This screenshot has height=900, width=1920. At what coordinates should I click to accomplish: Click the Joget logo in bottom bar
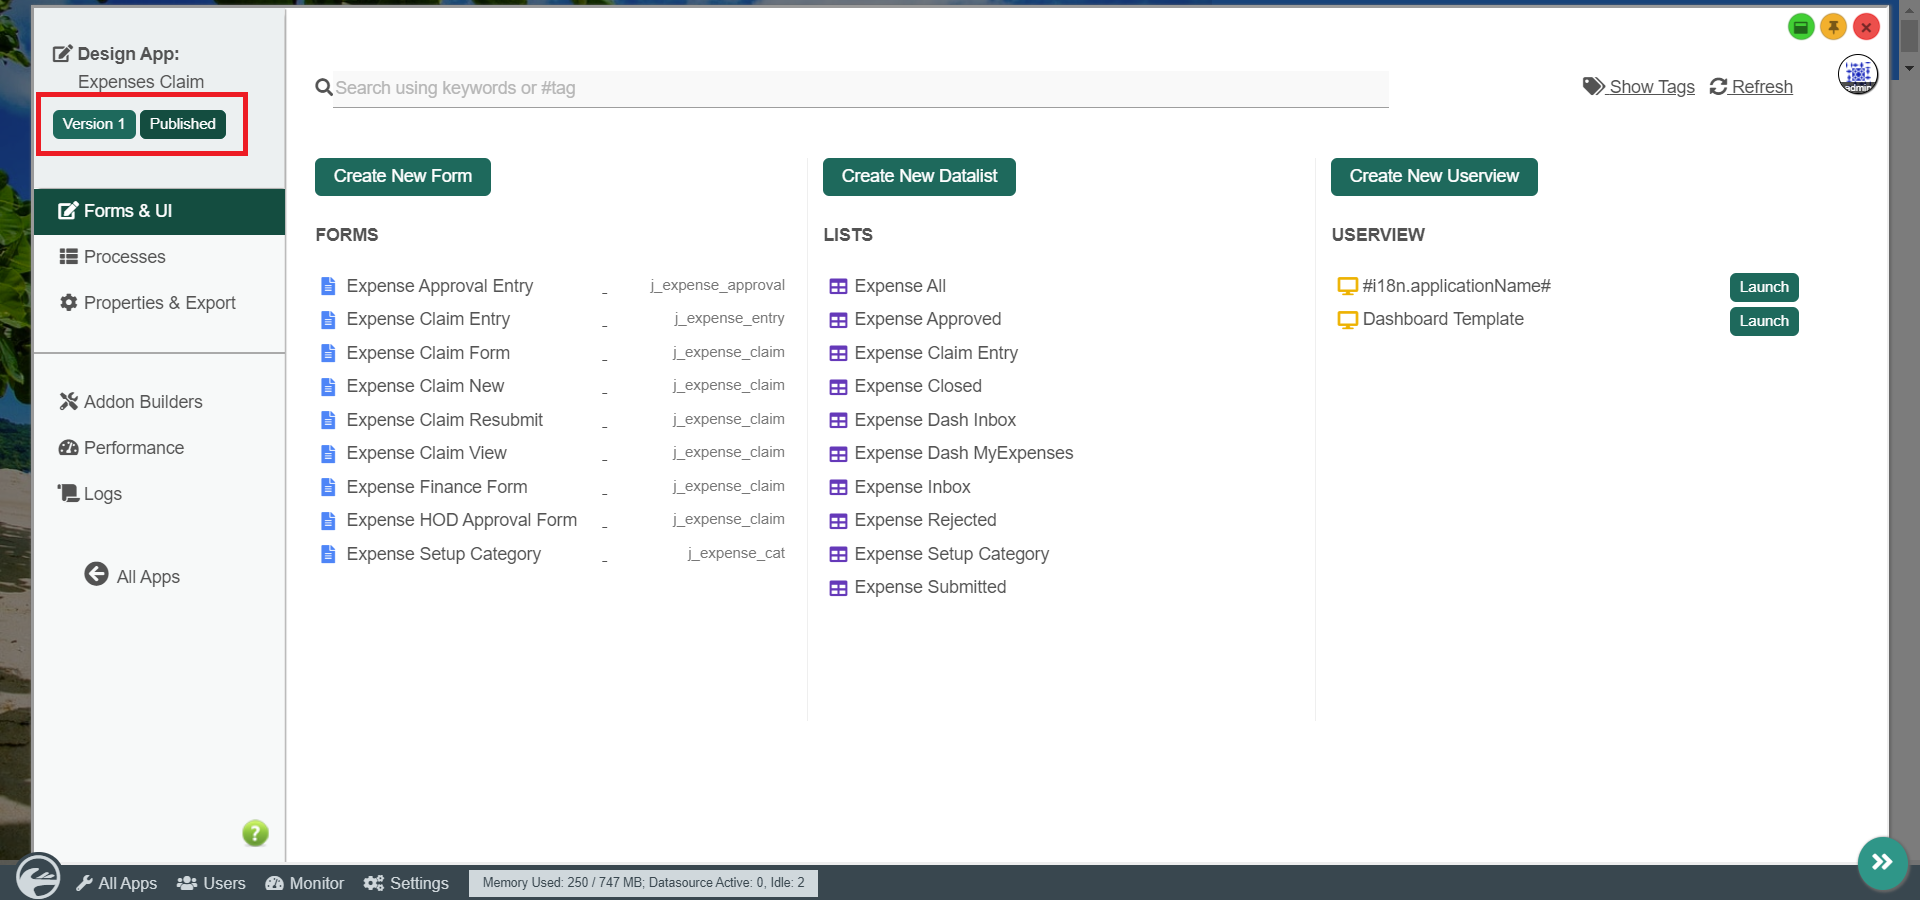38,878
